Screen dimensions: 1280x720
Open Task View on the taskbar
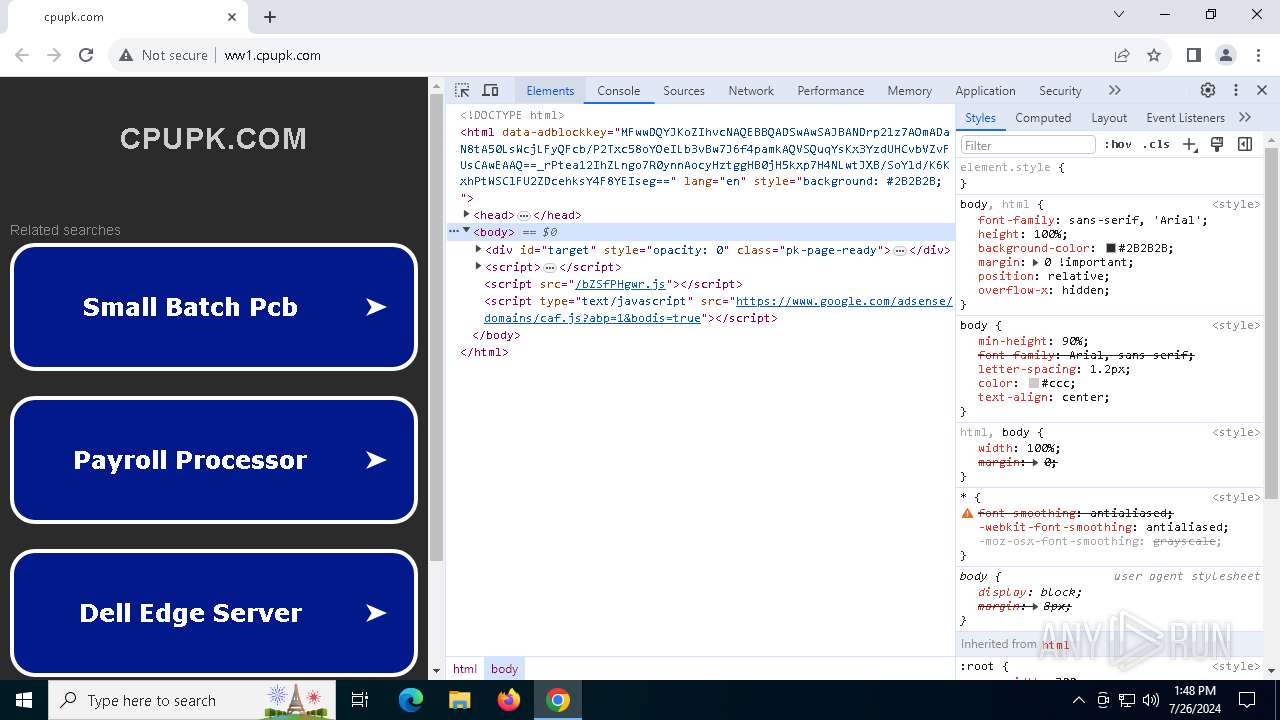click(x=360, y=700)
